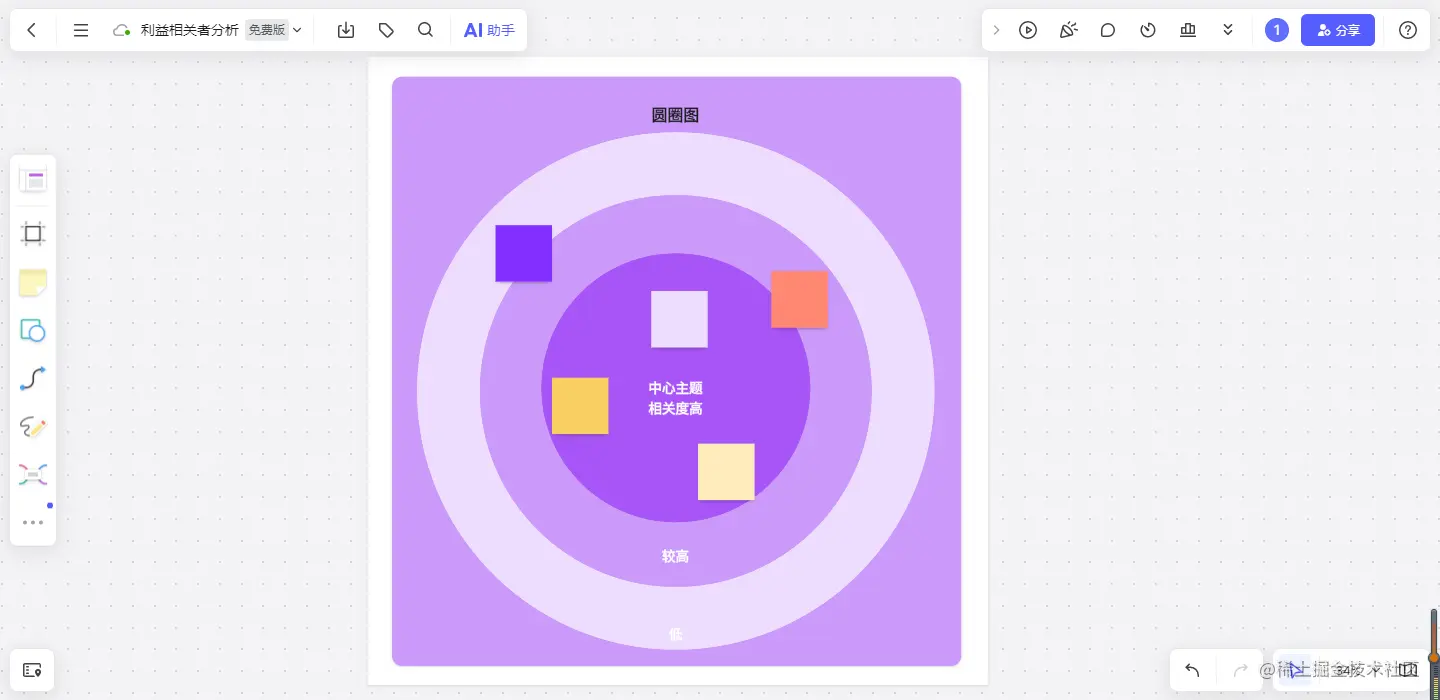Open comments with the speech bubble icon
Image resolution: width=1440 pixels, height=700 pixels.
coord(1108,30)
